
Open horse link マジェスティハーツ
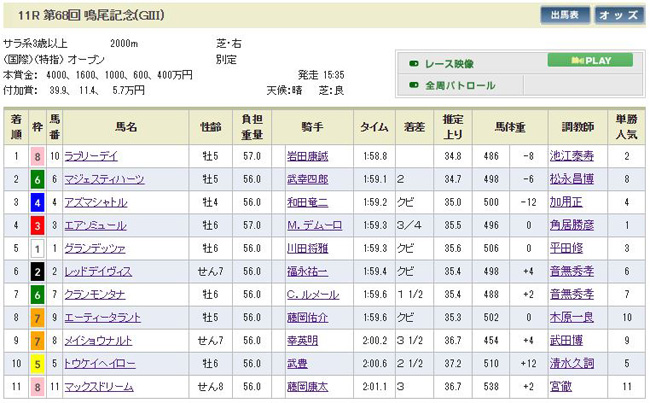tap(119, 179)
